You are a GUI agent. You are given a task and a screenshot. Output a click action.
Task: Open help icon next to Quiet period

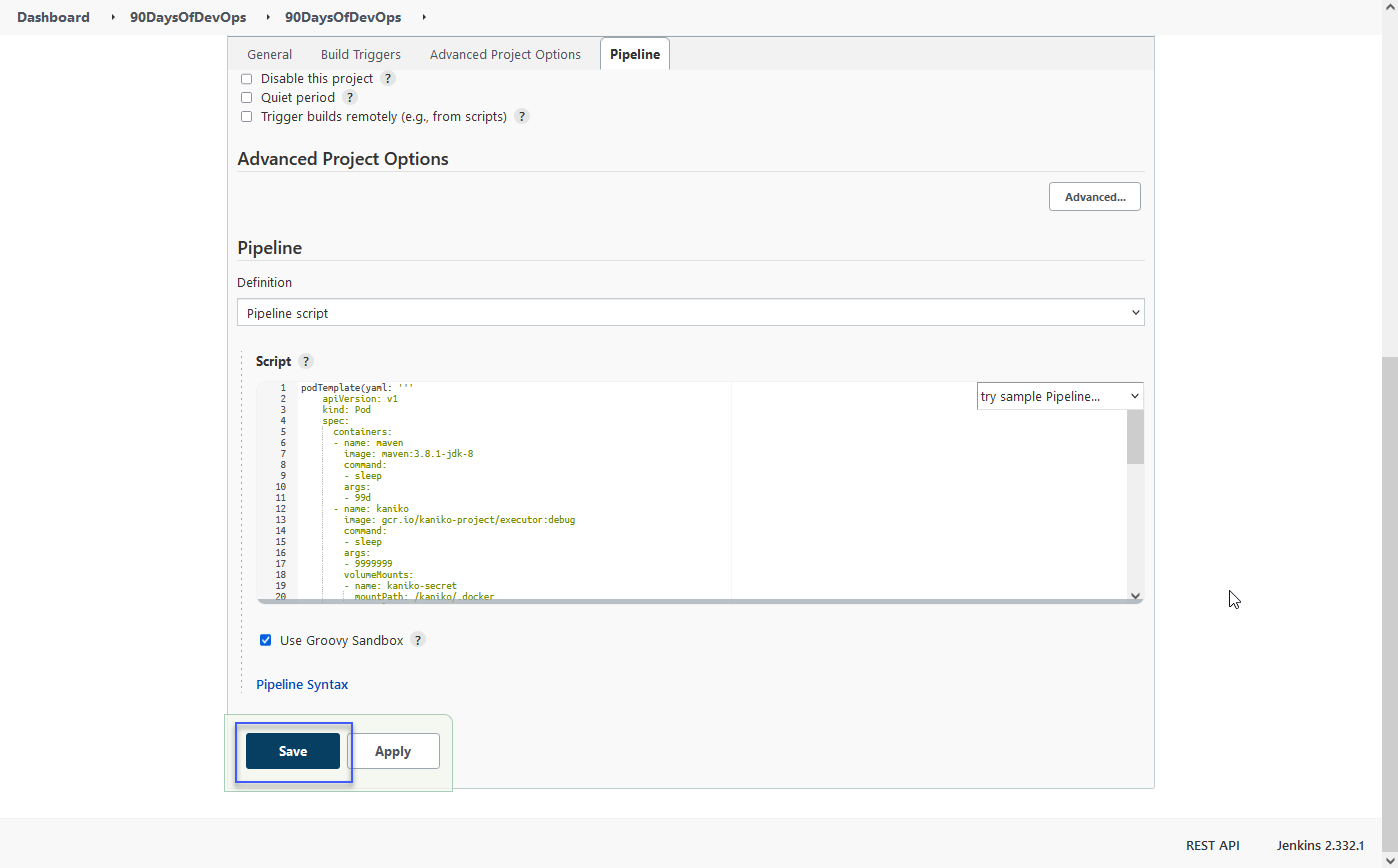(x=350, y=98)
